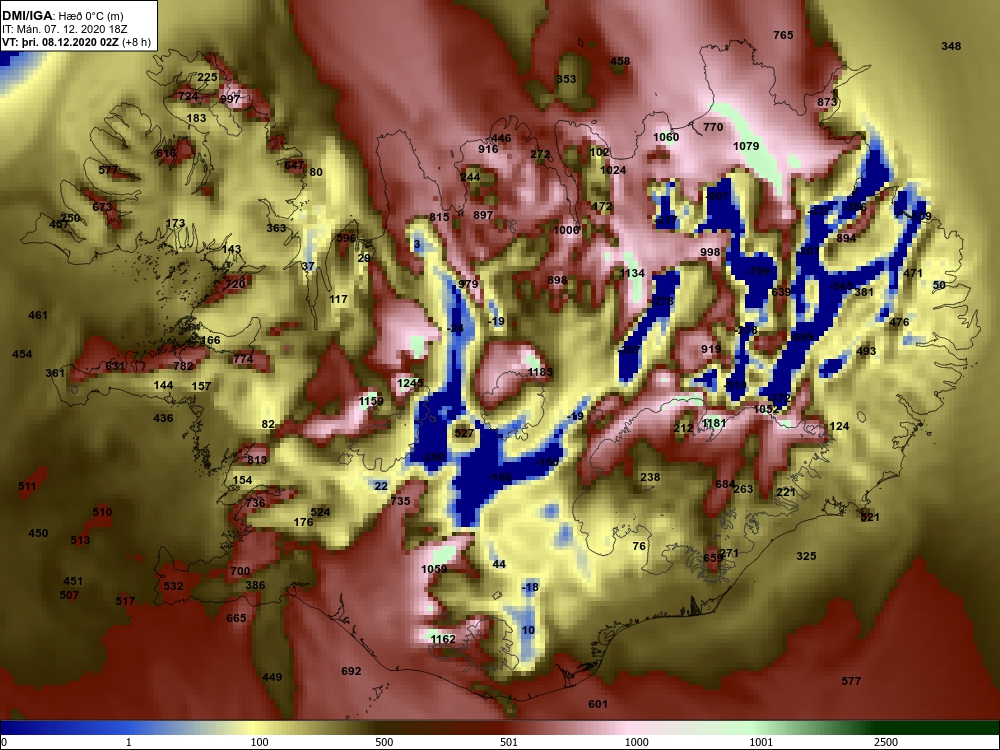
Task: Click the map value '997'
Action: click(x=230, y=99)
